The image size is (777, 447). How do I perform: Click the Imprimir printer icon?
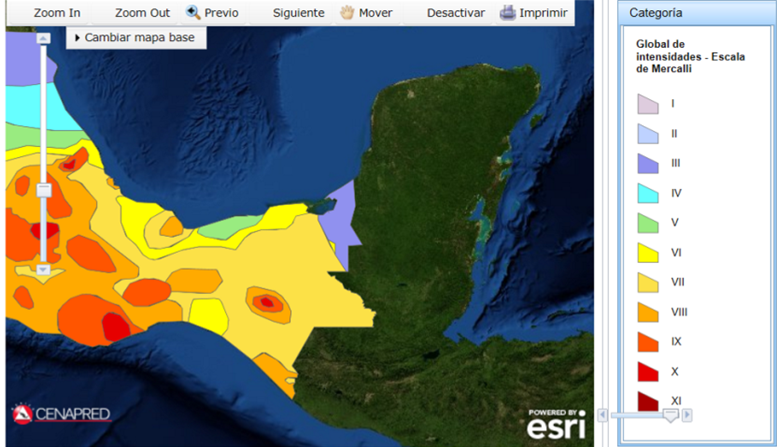[x=508, y=13]
